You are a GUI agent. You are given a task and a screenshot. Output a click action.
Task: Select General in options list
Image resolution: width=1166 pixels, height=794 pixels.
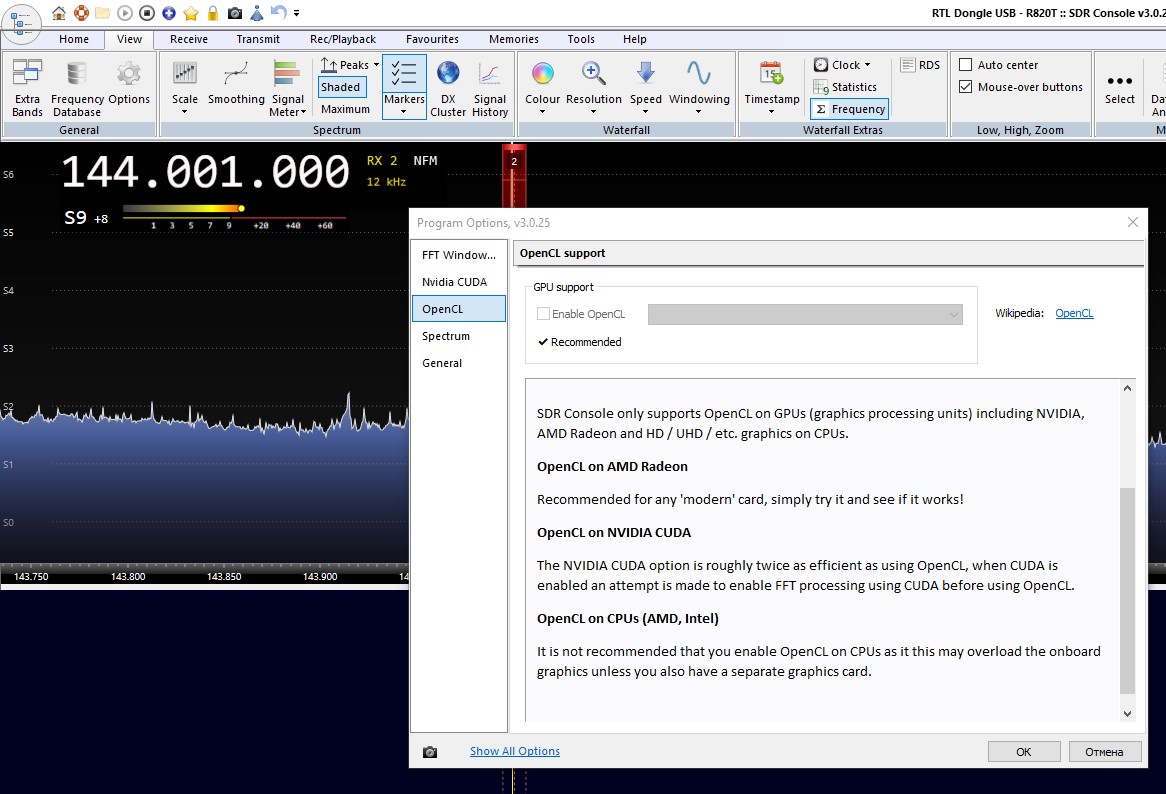click(x=459, y=363)
